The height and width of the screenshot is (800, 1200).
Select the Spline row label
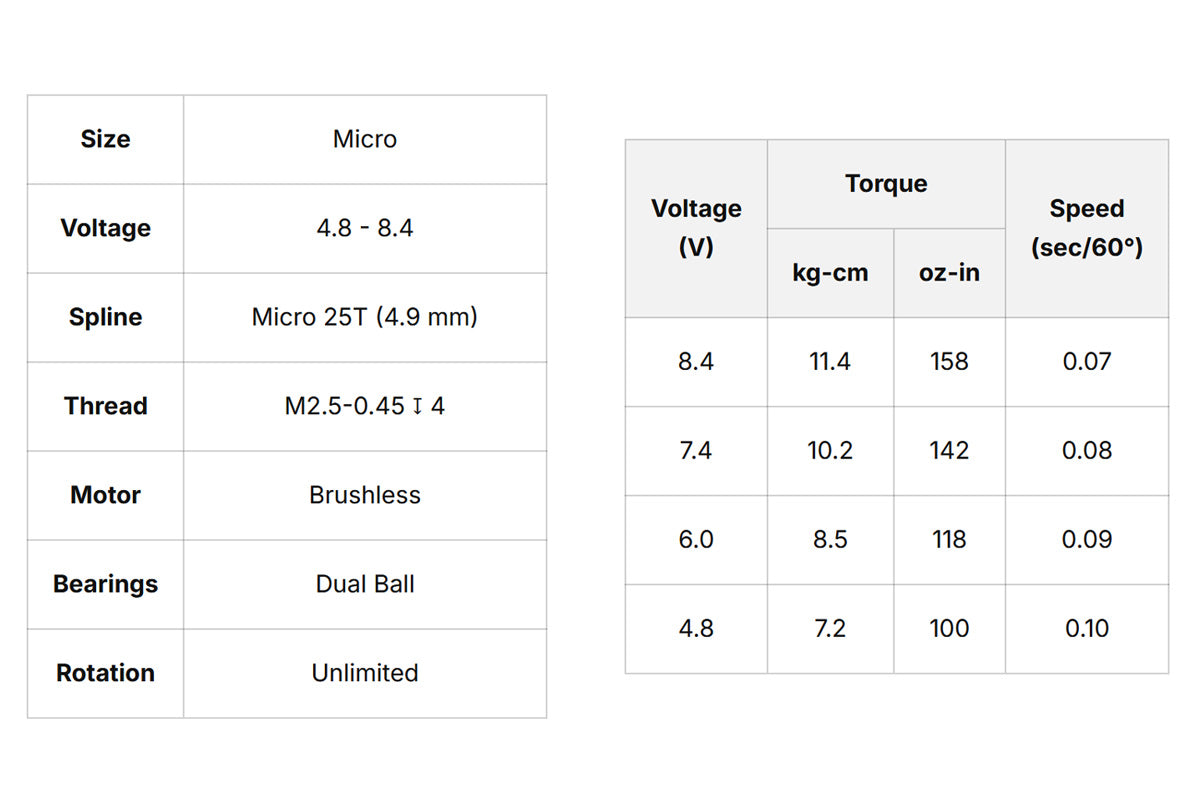pos(105,317)
